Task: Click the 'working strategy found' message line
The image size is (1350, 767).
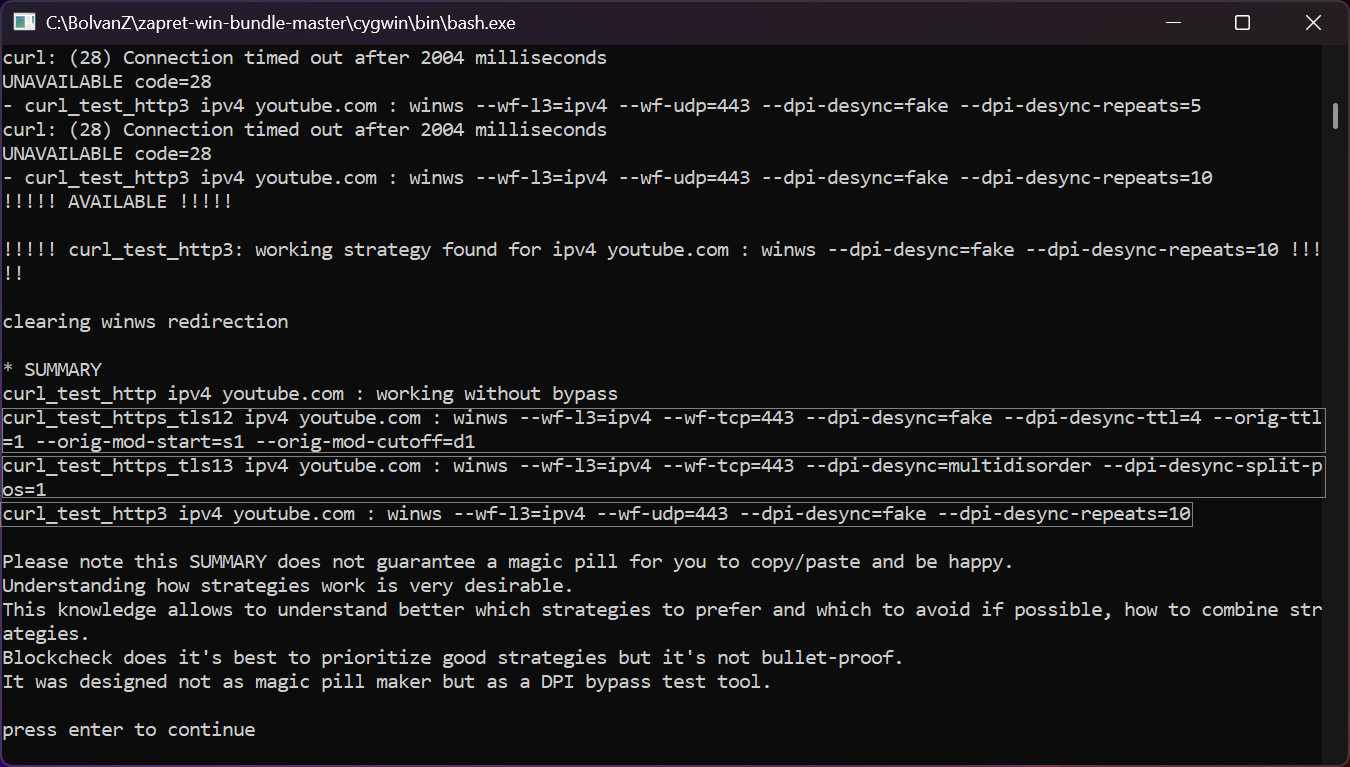Action: coord(660,250)
